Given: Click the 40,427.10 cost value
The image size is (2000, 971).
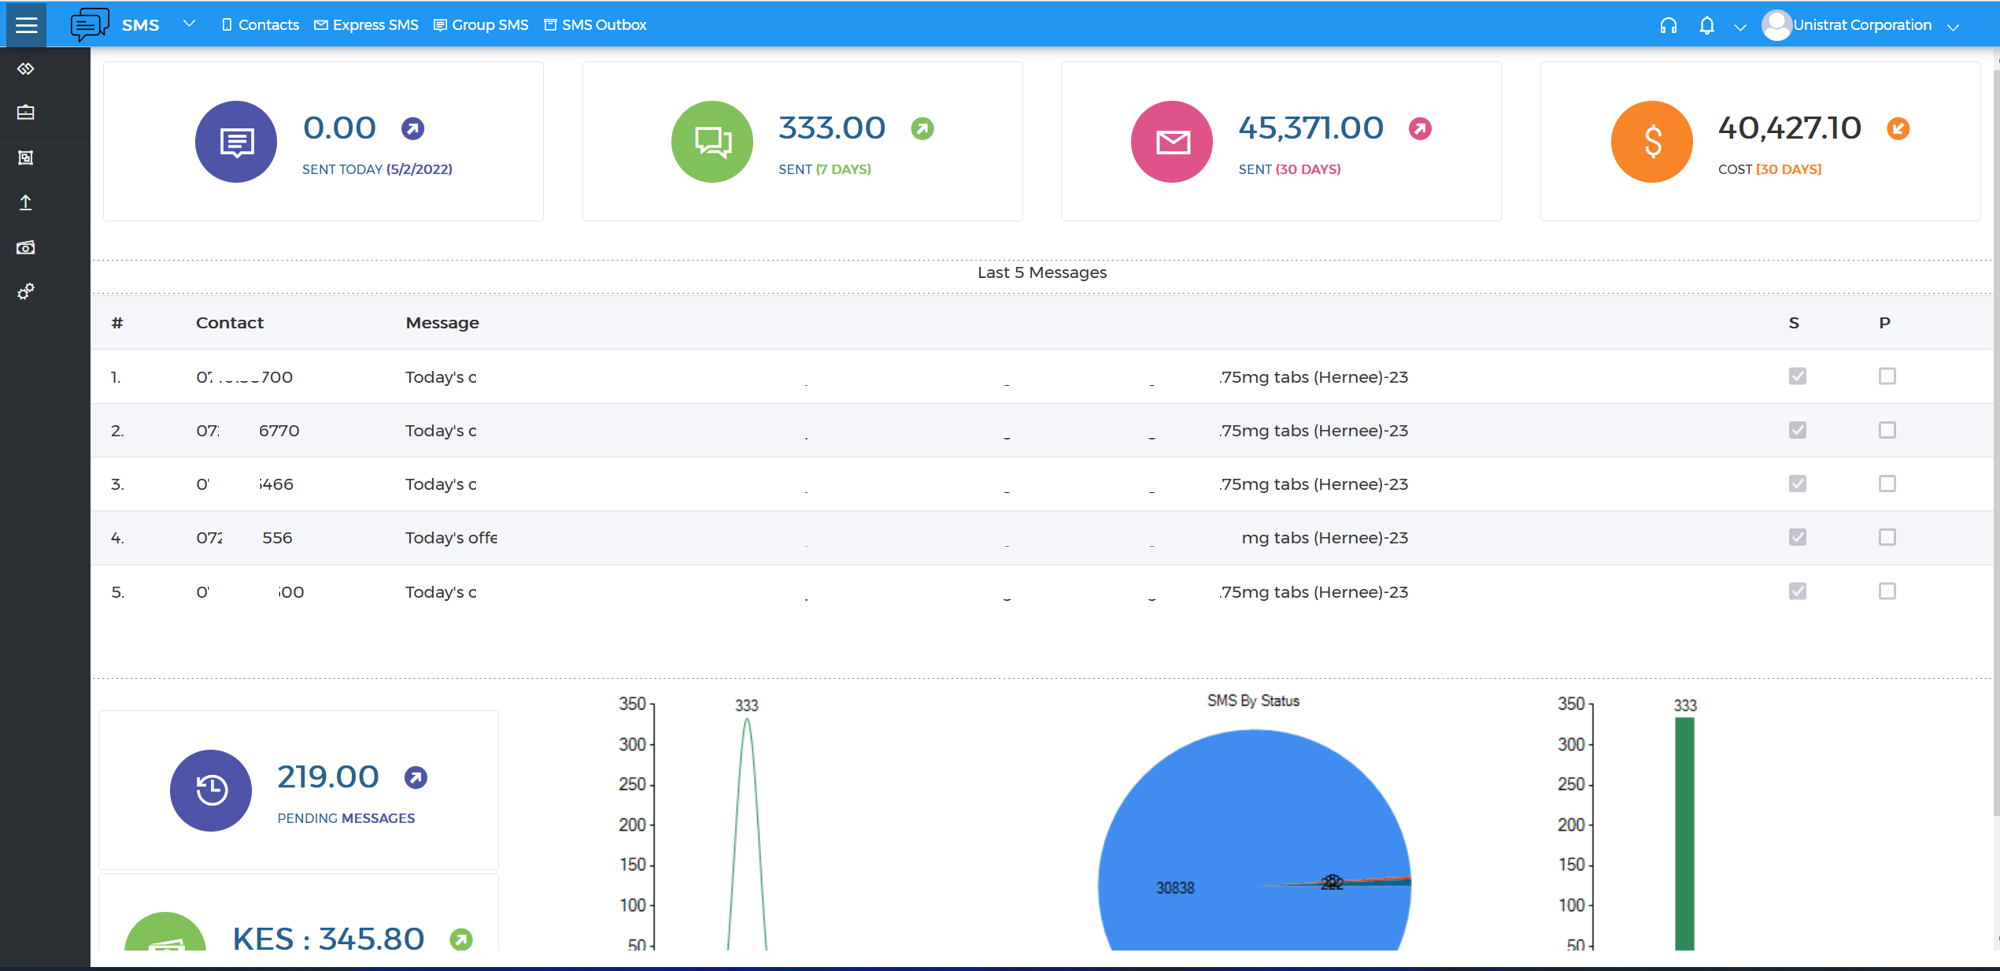Looking at the screenshot, I should 1790,128.
